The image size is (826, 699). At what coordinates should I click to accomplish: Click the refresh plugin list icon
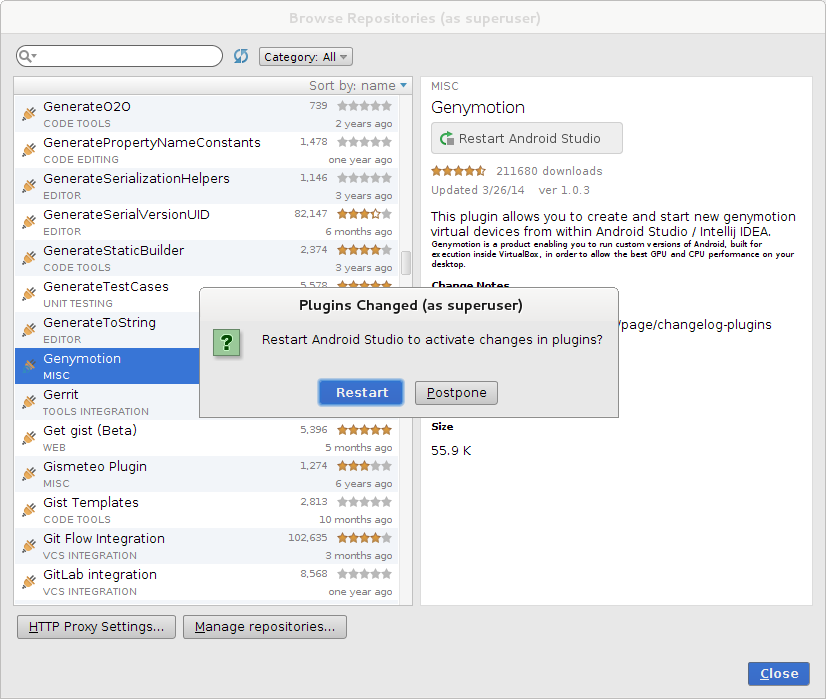pyautogui.click(x=241, y=56)
